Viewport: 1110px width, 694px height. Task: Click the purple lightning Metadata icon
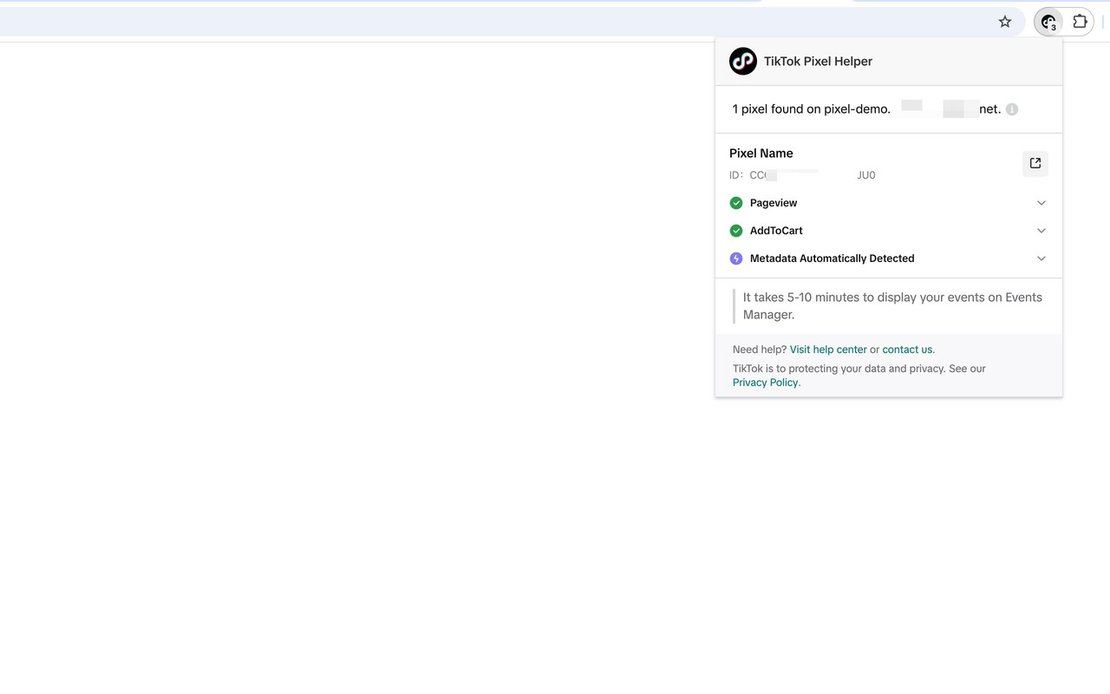736,259
